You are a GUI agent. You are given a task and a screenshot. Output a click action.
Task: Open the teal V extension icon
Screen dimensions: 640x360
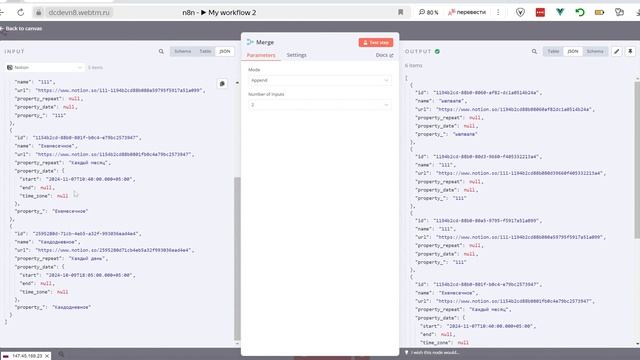[560, 13]
